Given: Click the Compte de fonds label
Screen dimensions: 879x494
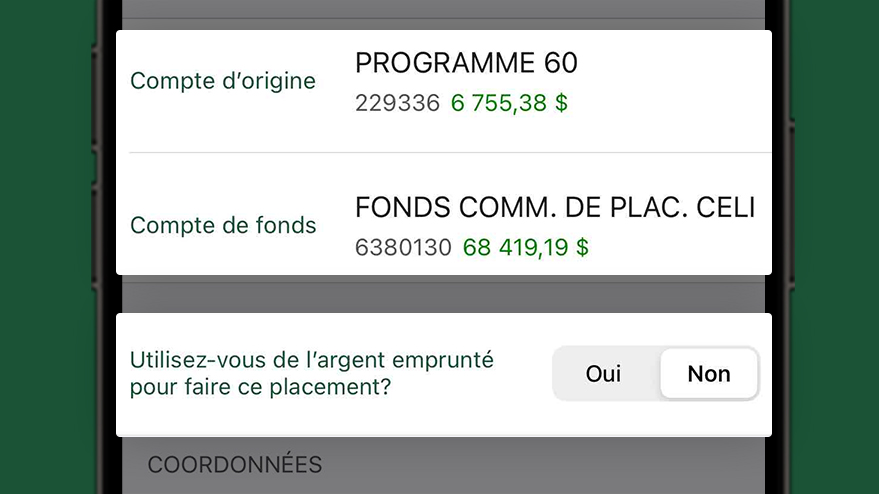Looking at the screenshot, I should point(223,225).
